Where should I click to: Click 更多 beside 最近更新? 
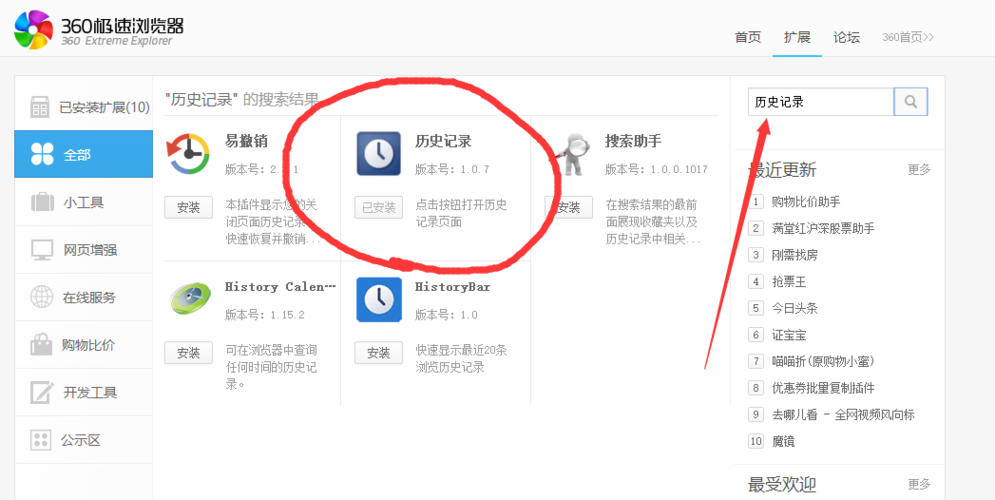pos(919,169)
